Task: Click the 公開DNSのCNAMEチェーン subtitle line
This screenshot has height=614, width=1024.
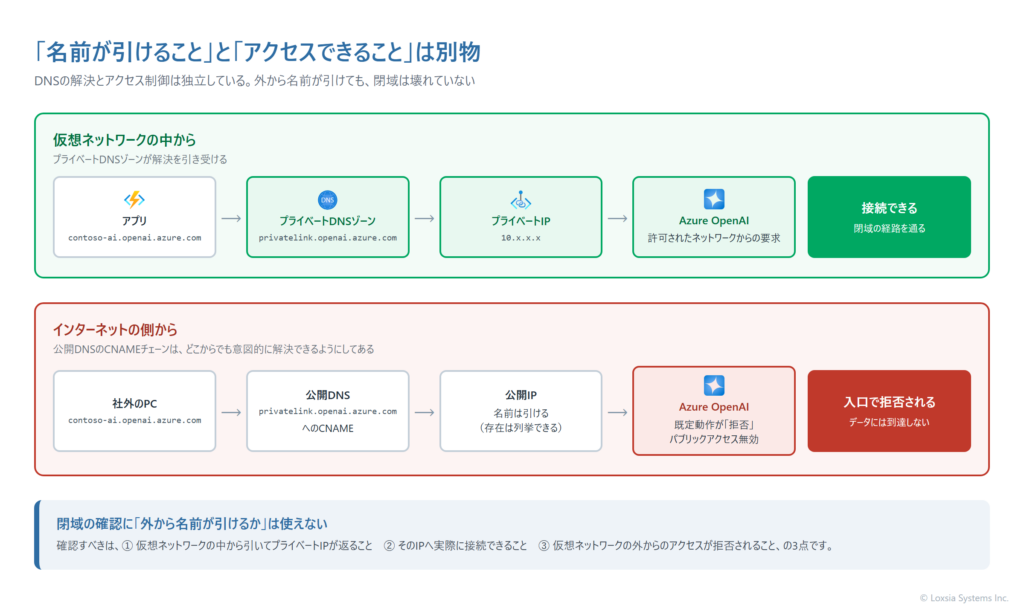Action: click(214, 349)
